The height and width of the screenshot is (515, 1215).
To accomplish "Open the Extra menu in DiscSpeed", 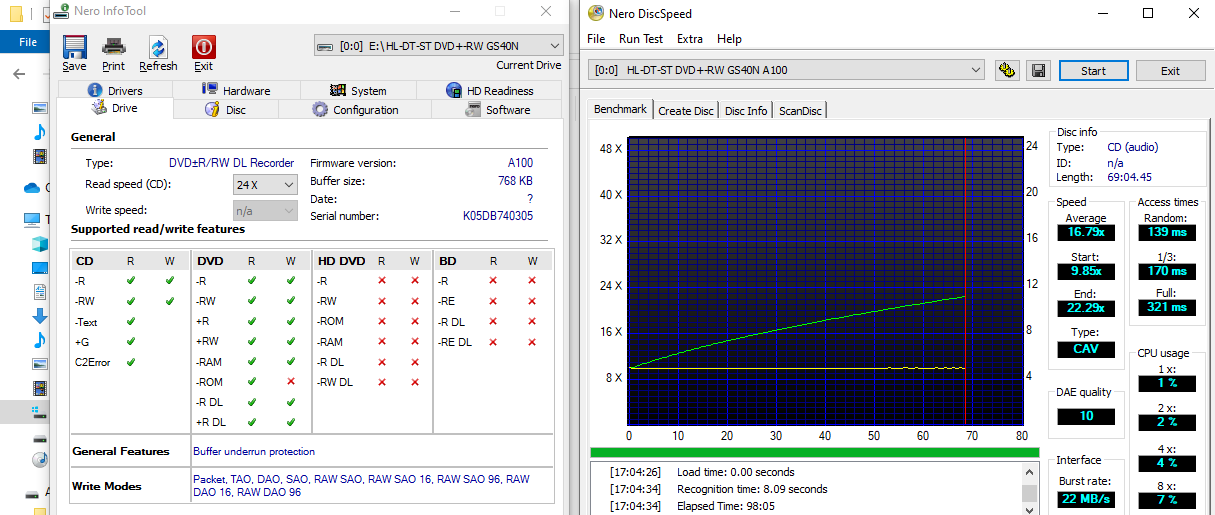I will (689, 39).
